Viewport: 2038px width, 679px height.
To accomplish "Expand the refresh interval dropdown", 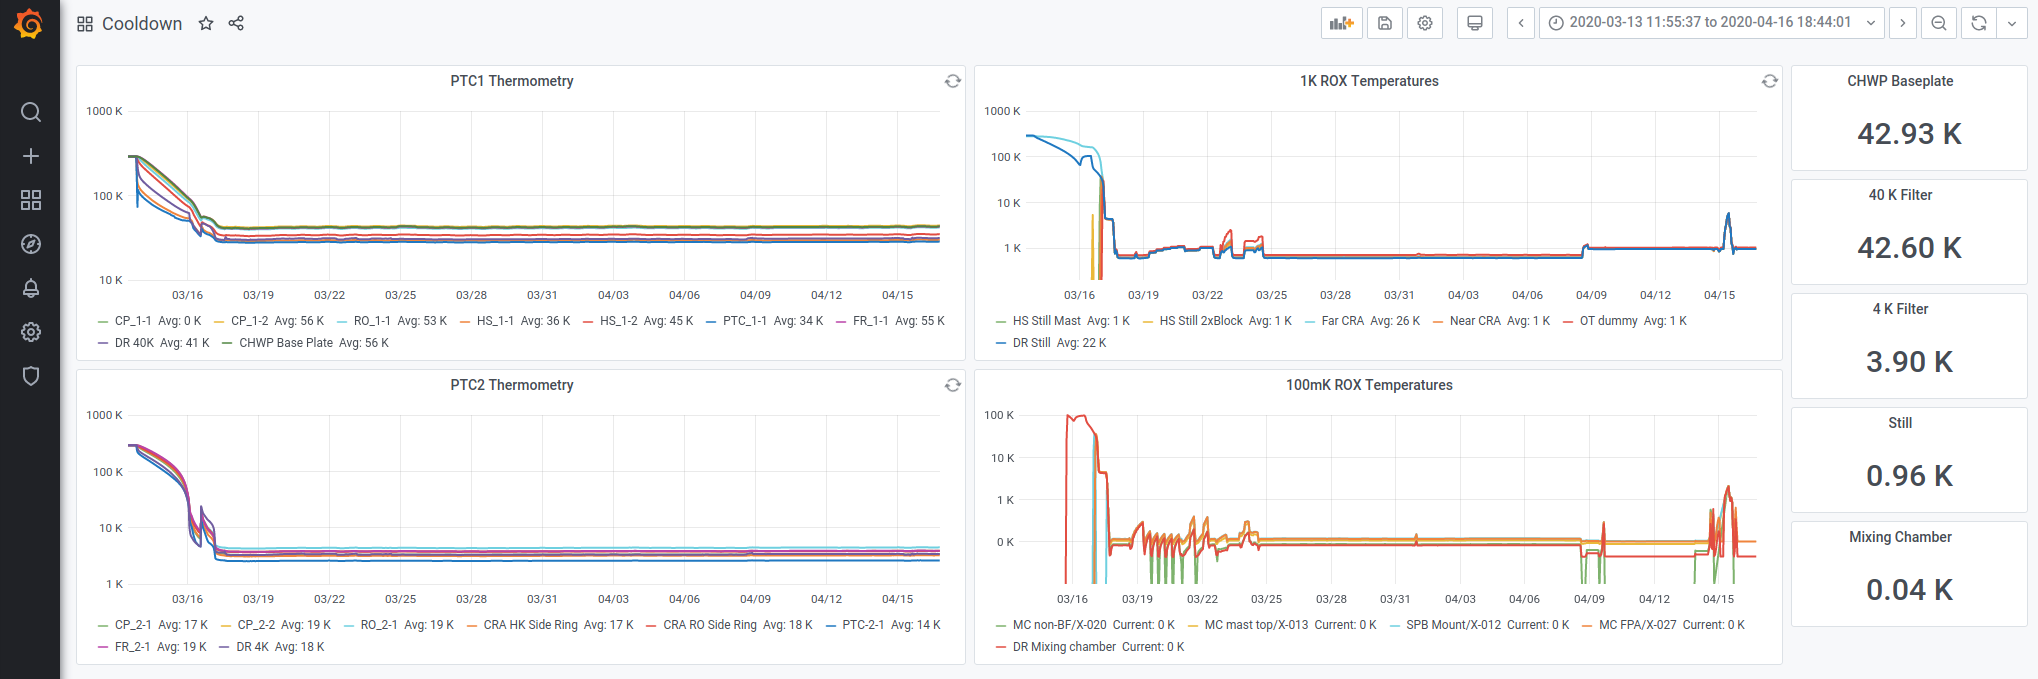I will 2012,23.
